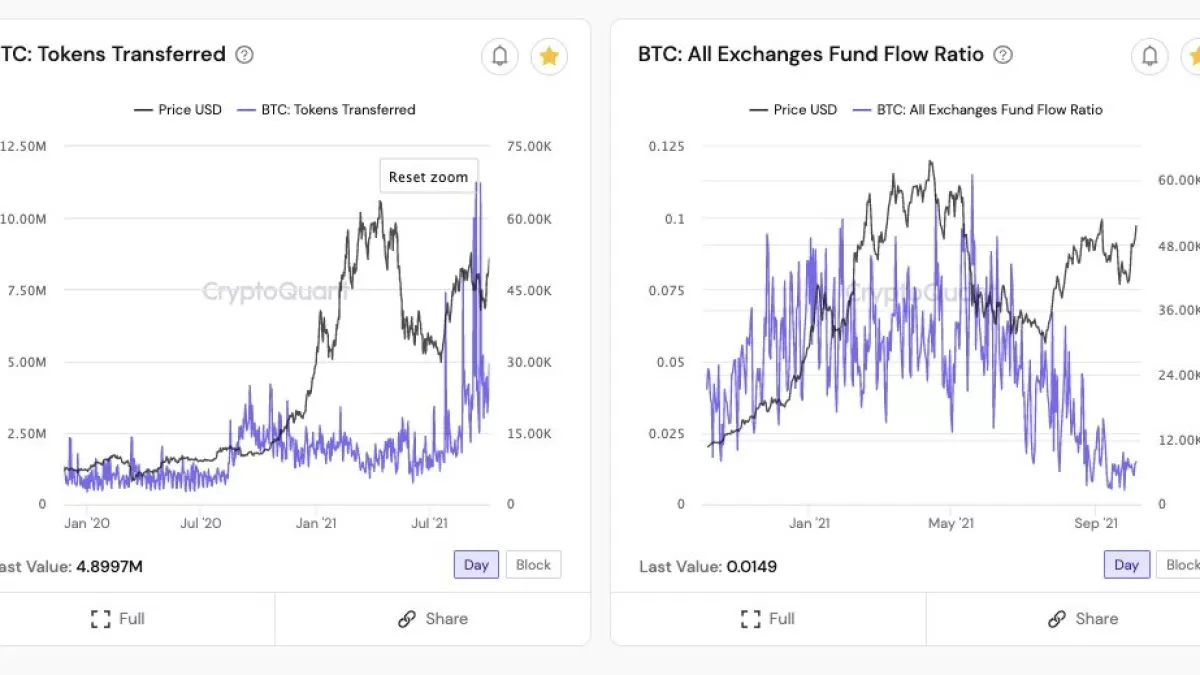Click the BTC: All Exchanges Fund Flow Ratio title
The height and width of the screenshot is (675, 1200).
811,54
